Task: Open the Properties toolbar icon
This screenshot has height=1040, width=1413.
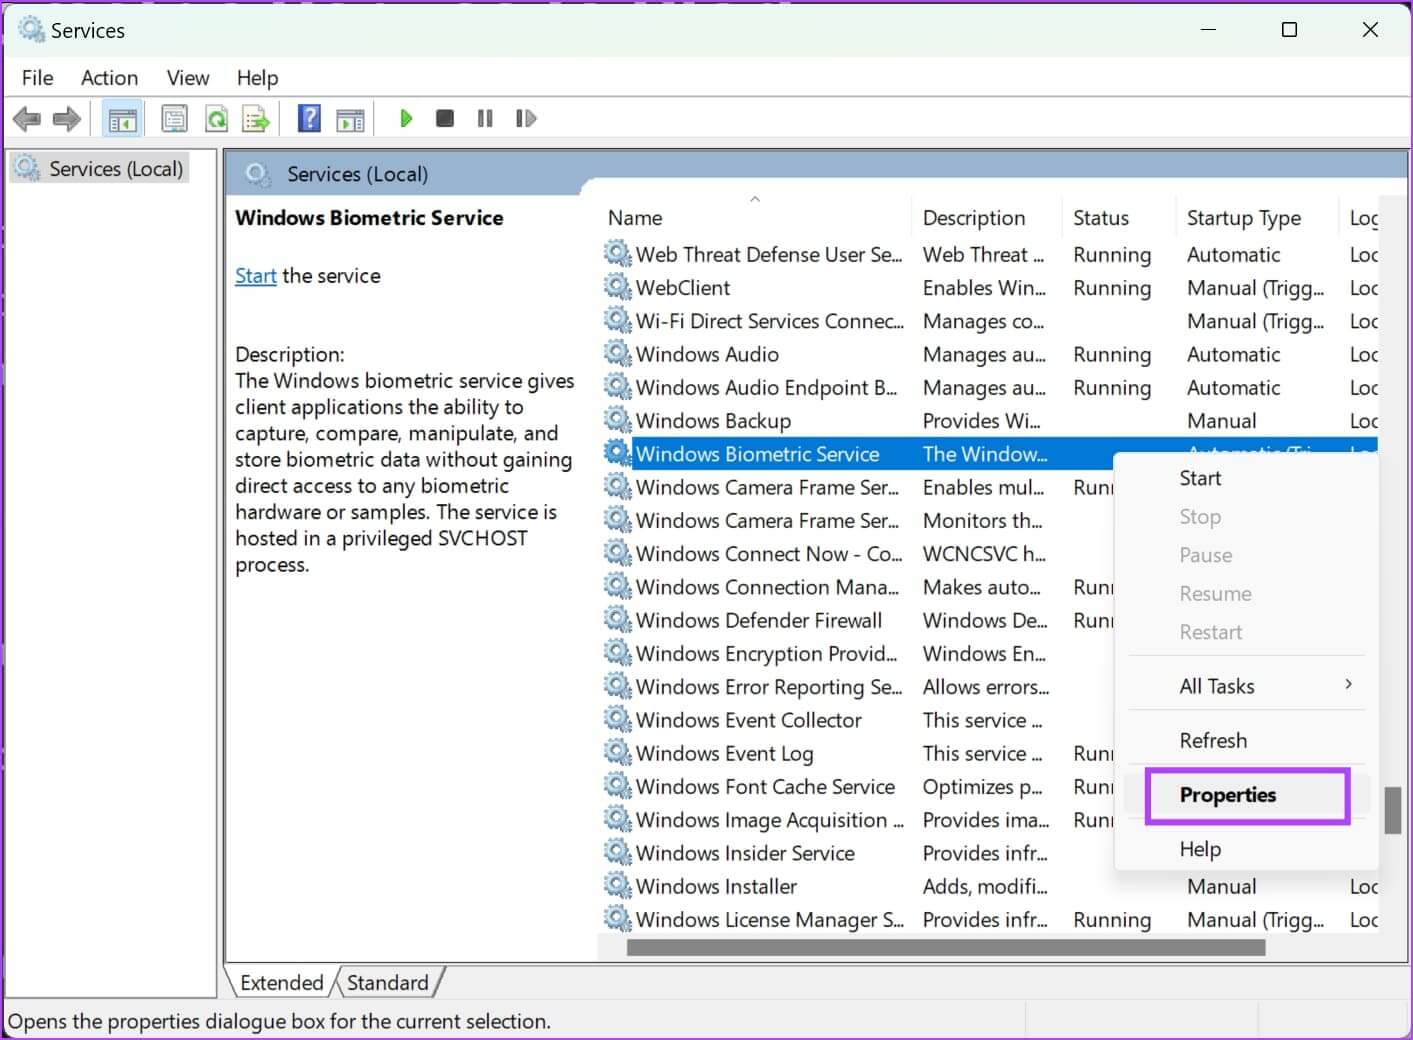Action: [175, 119]
